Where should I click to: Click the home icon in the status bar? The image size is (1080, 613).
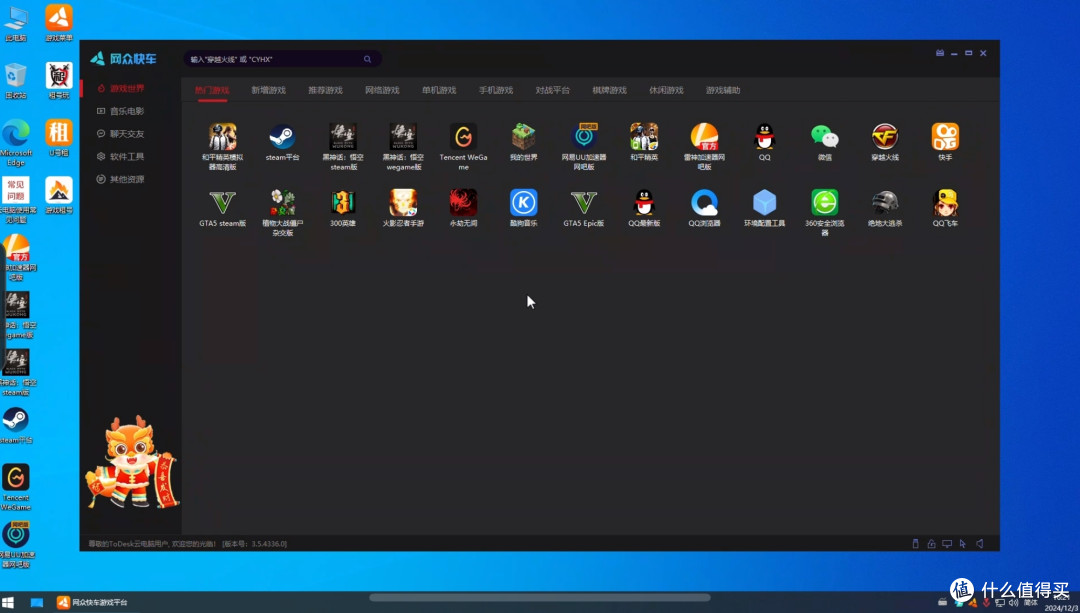pos(931,543)
